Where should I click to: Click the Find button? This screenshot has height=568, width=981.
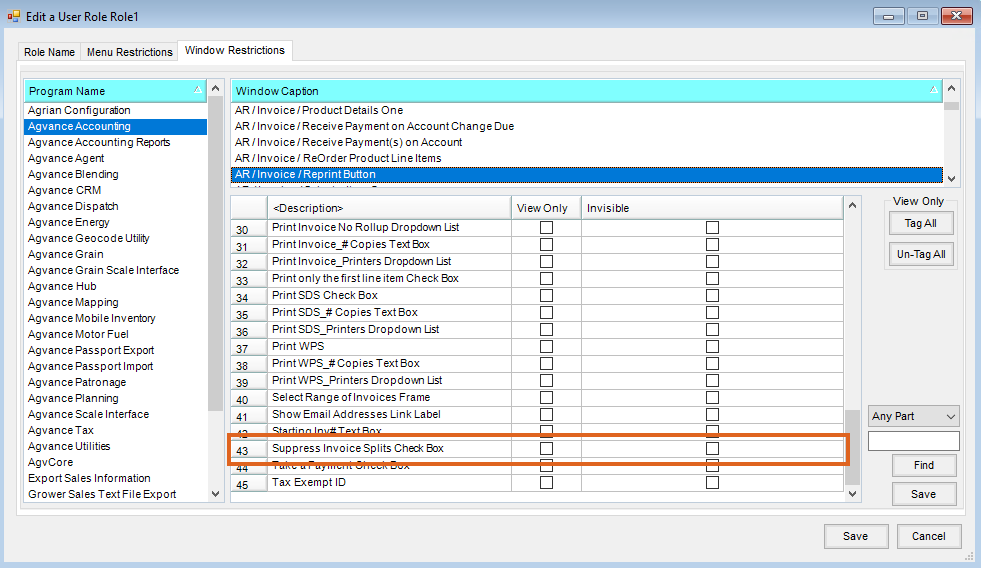pyautogui.click(x=923, y=465)
